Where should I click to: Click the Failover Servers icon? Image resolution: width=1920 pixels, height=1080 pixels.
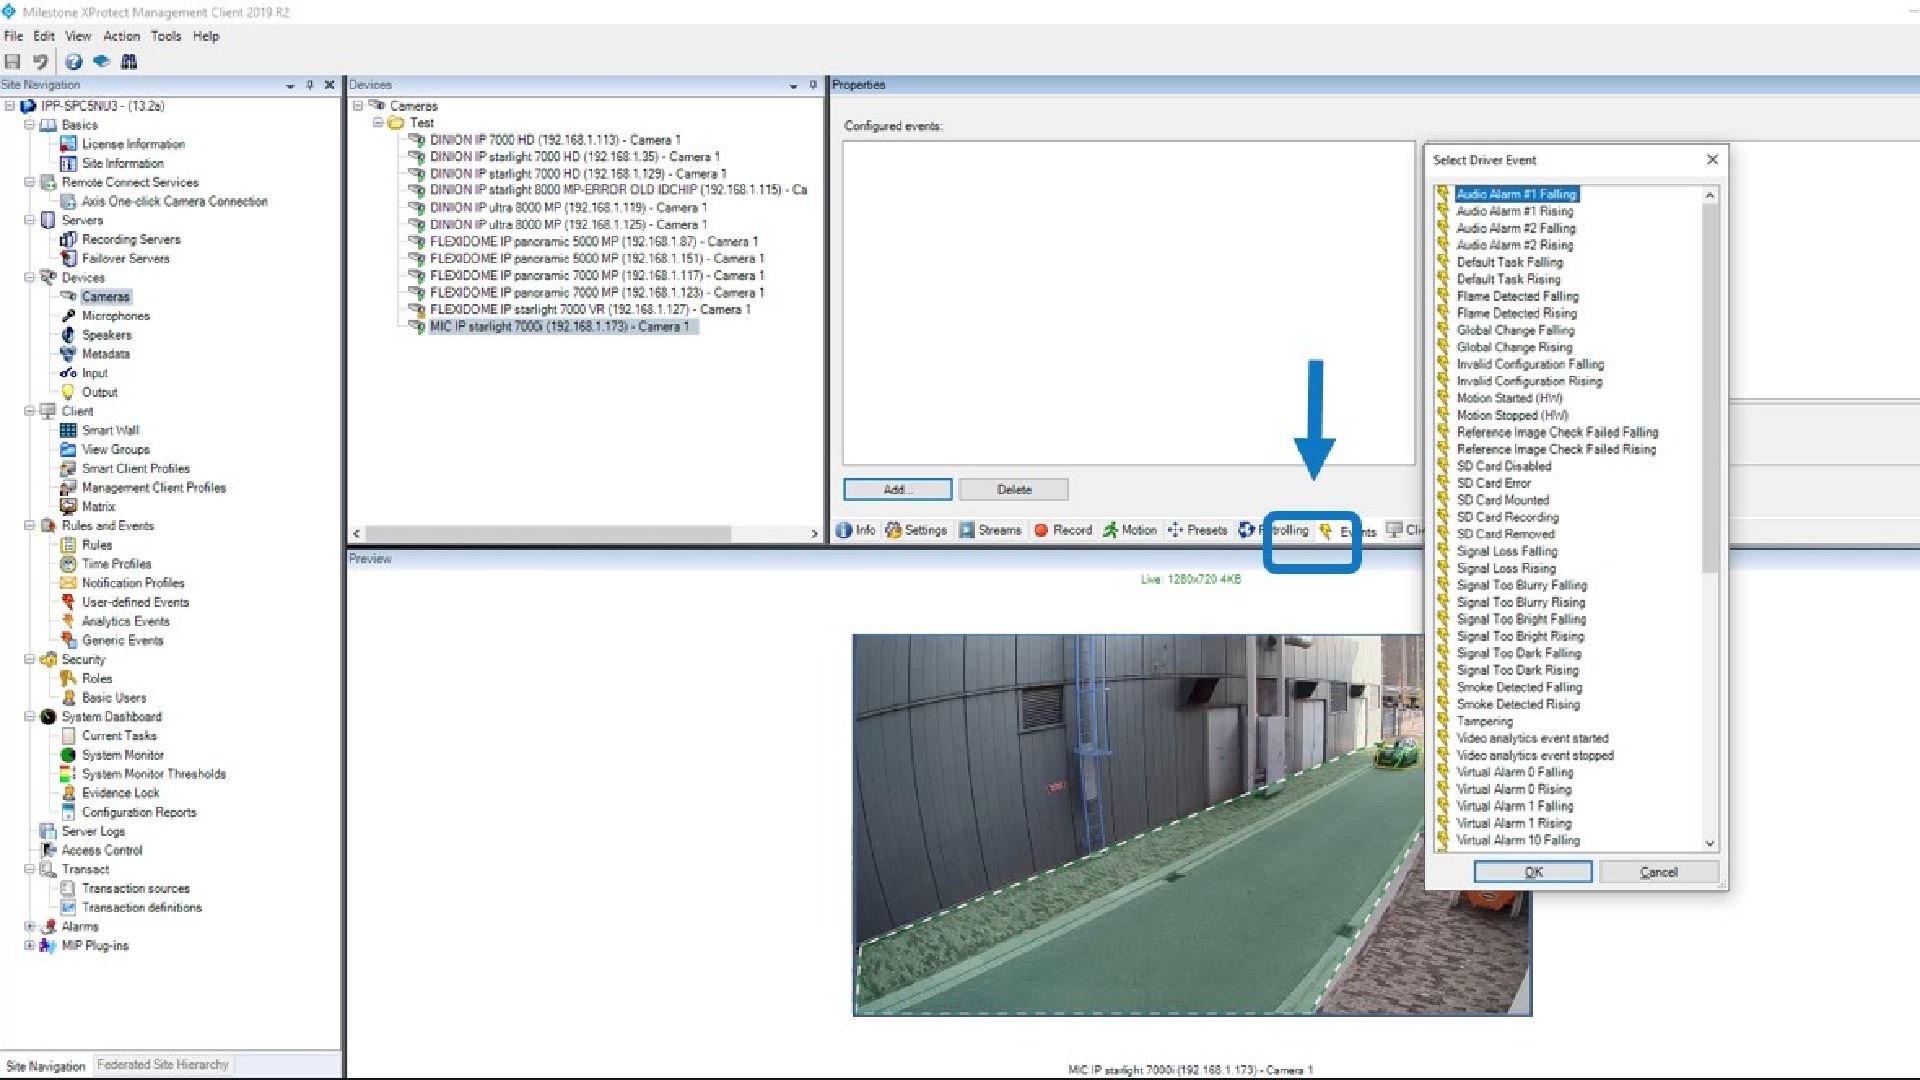click(68, 258)
